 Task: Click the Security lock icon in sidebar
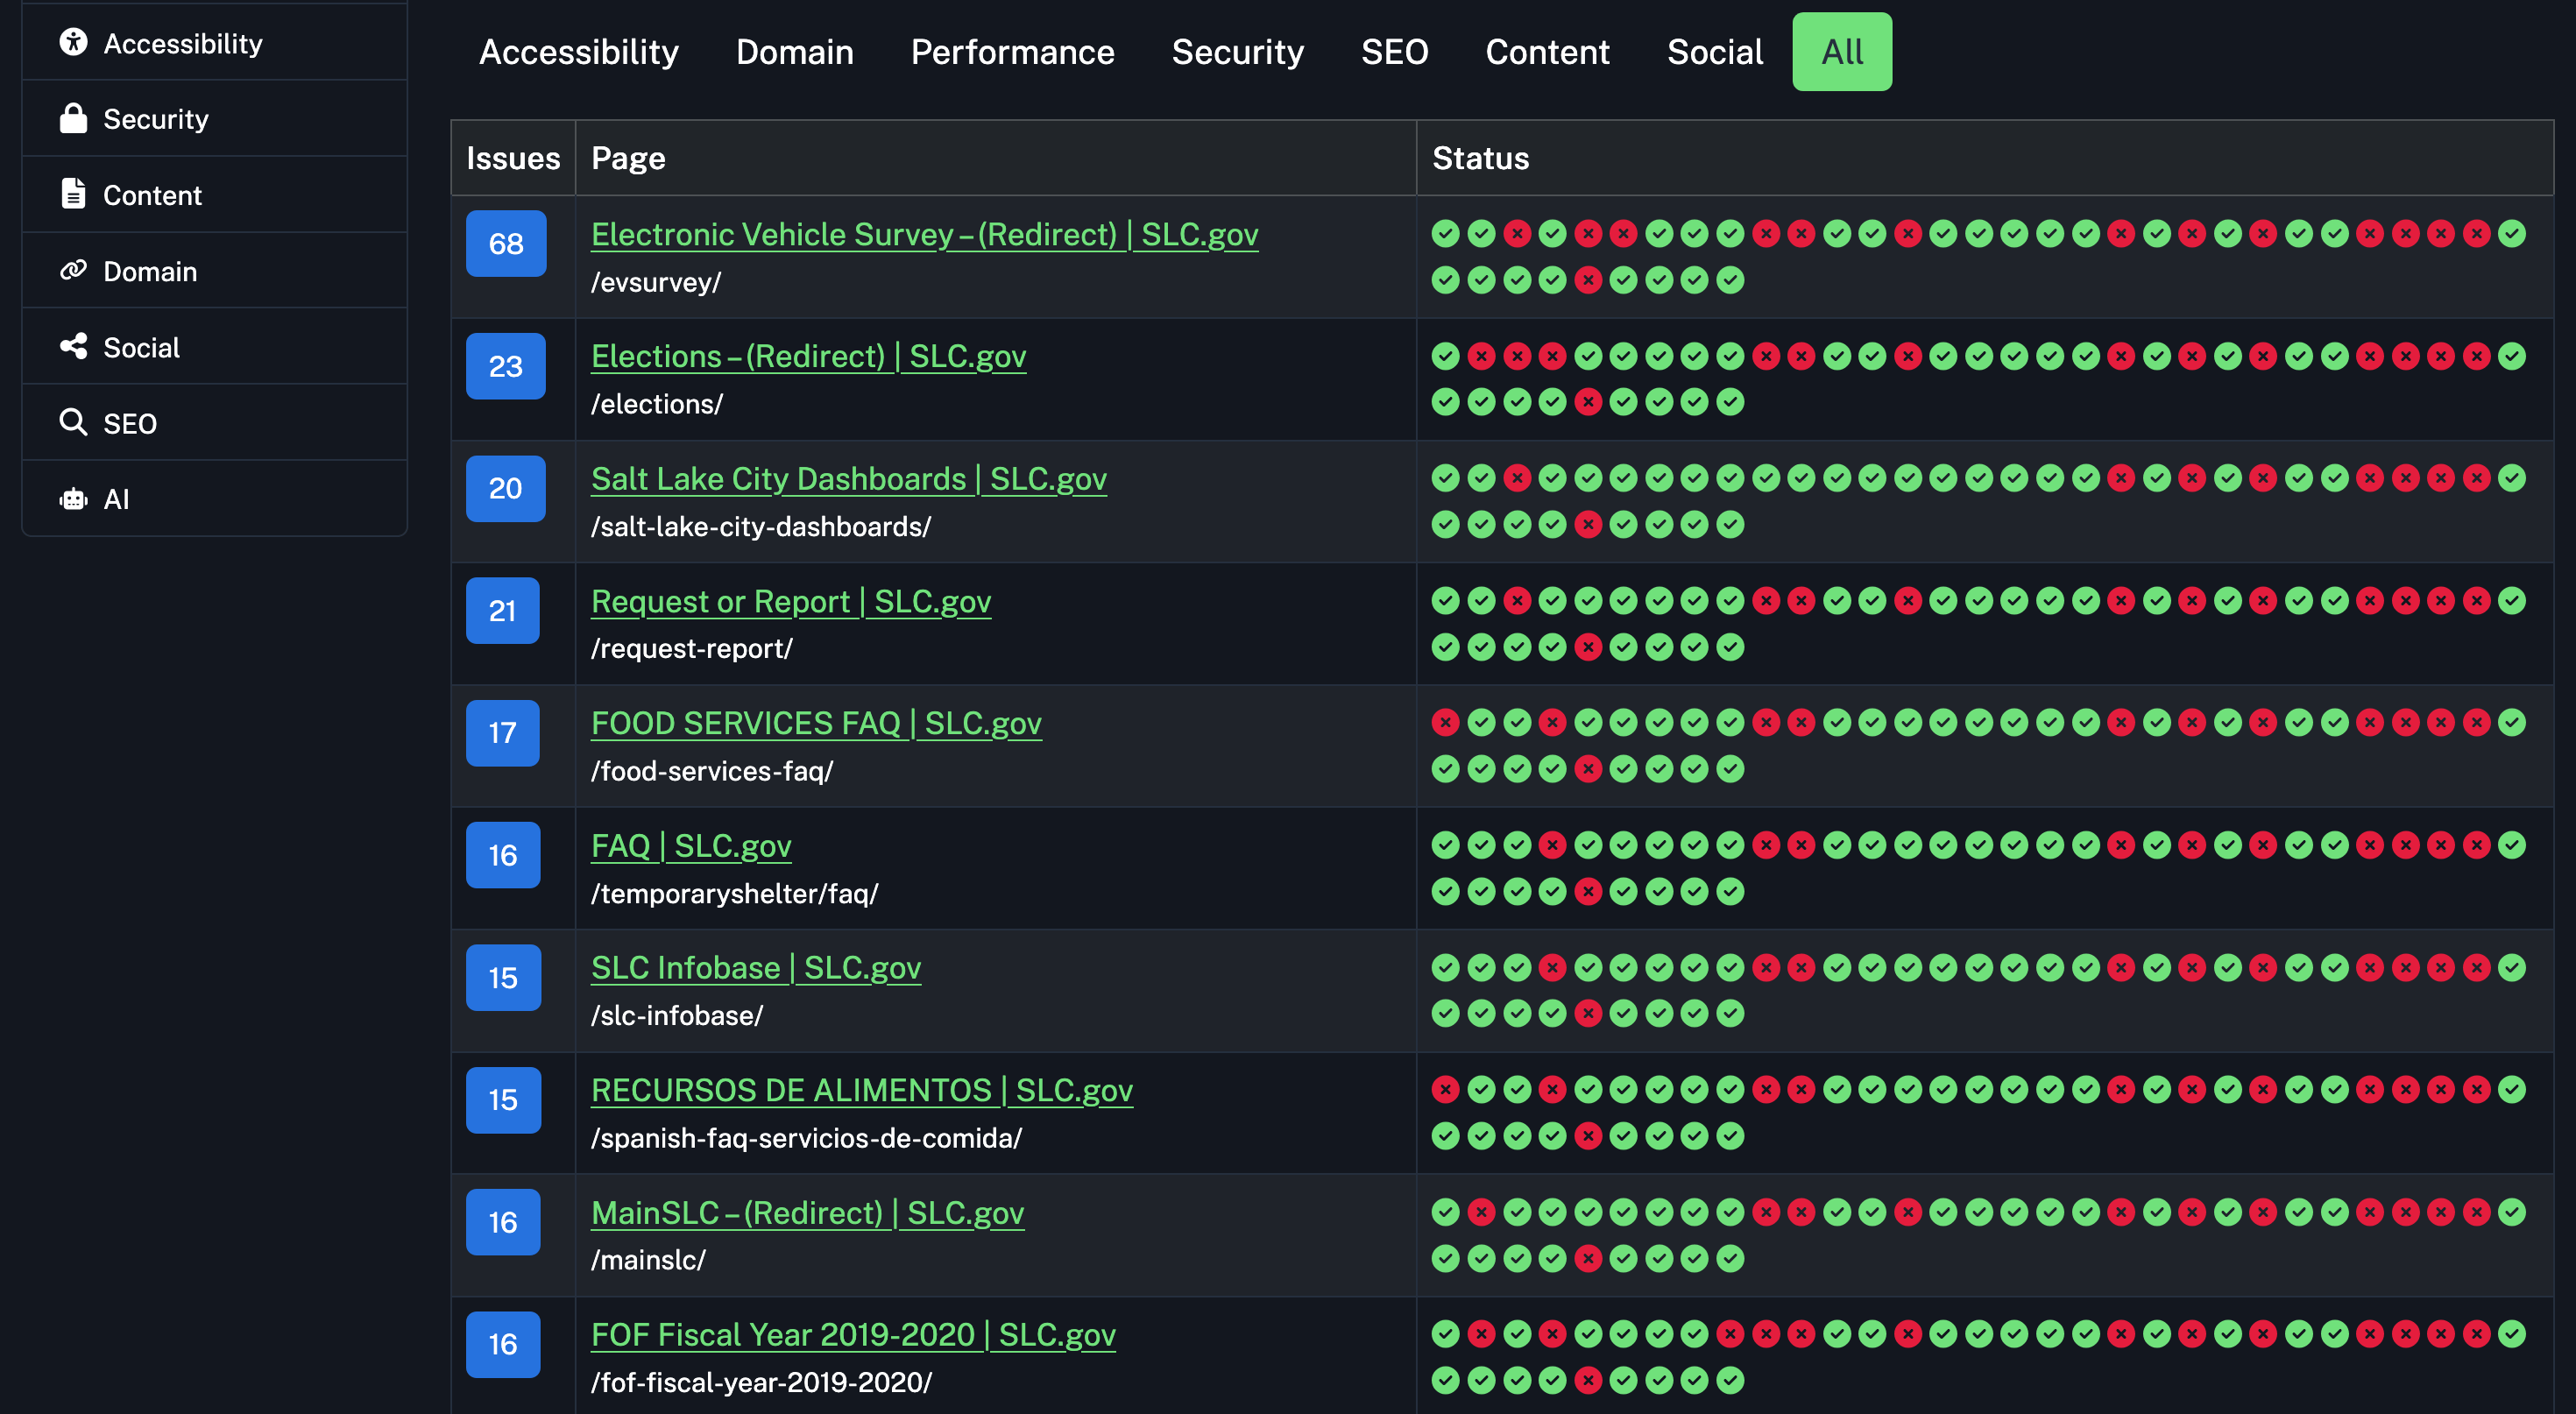(x=73, y=118)
